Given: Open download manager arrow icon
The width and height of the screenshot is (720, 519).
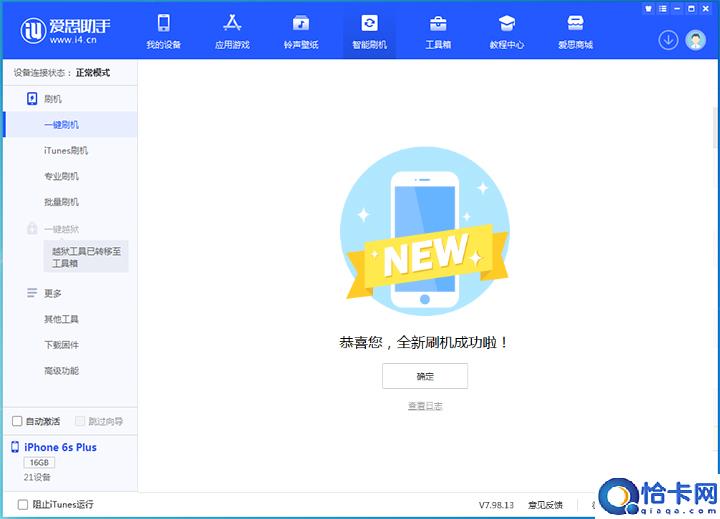Looking at the screenshot, I should [668, 40].
